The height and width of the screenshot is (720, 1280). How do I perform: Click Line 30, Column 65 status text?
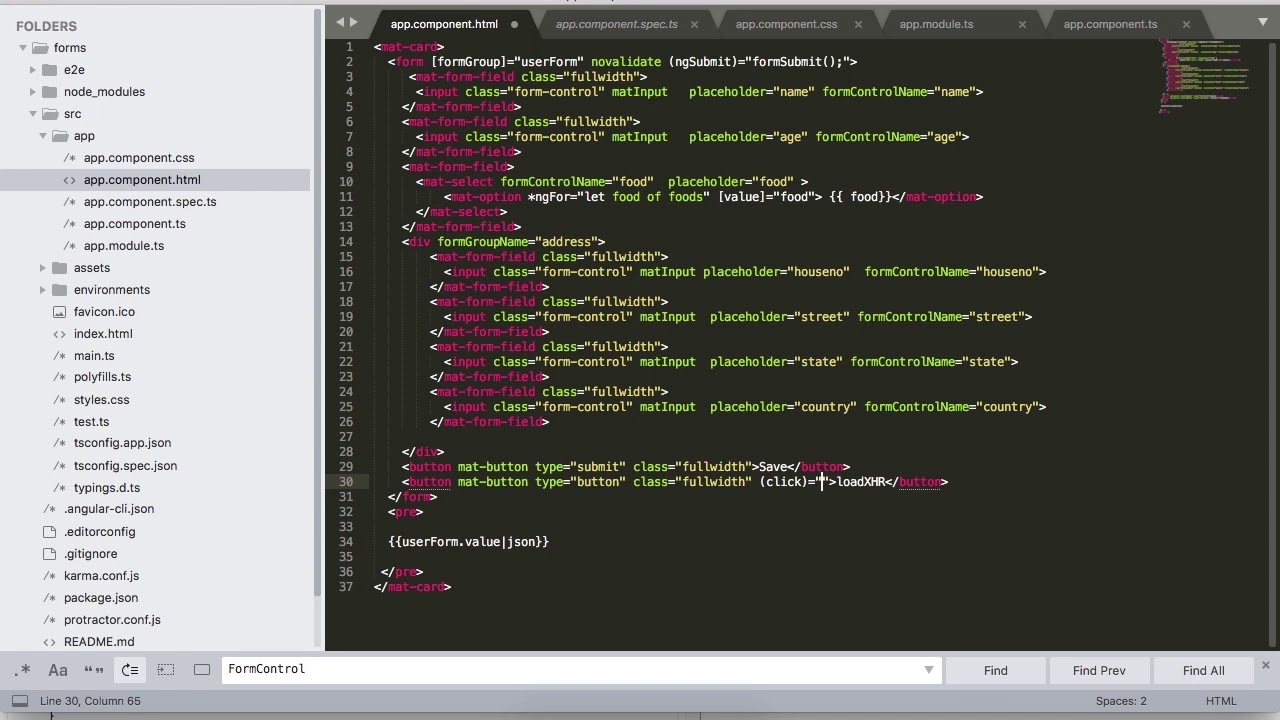(x=90, y=701)
